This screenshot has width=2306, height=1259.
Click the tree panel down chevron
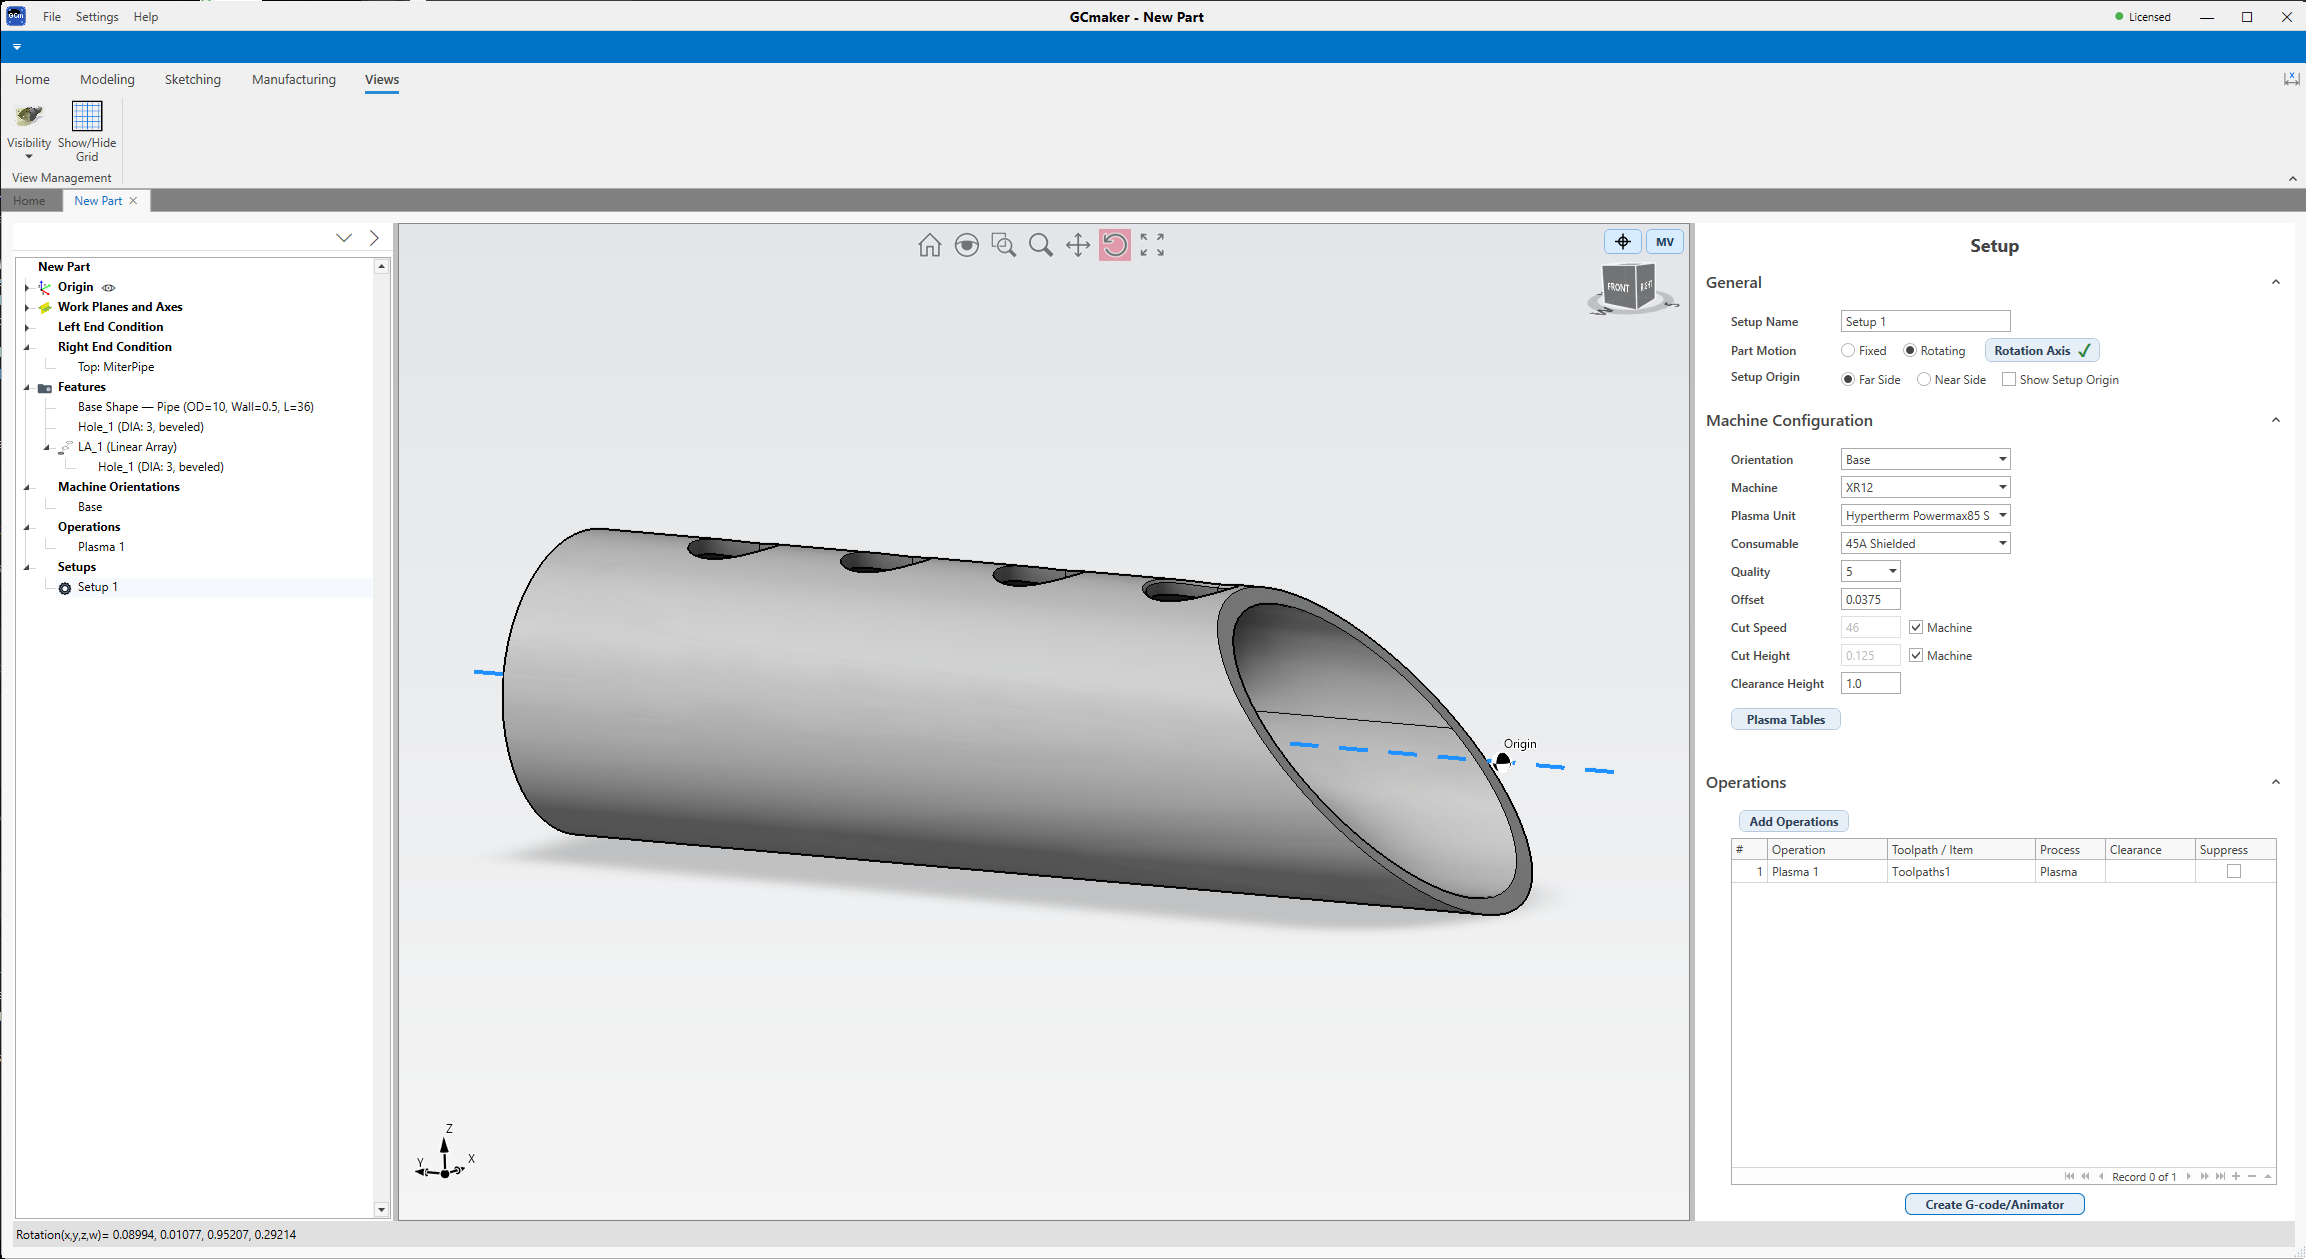pos(344,238)
